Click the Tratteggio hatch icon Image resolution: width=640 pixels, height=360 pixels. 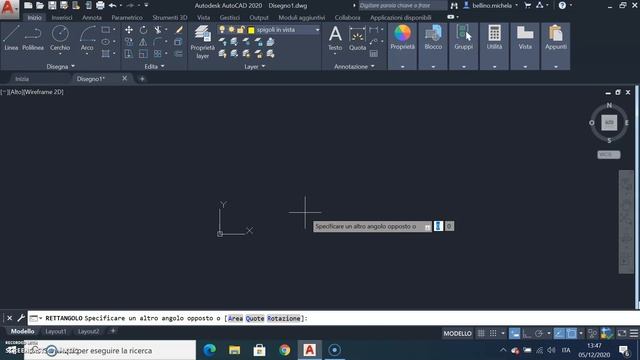106,53
